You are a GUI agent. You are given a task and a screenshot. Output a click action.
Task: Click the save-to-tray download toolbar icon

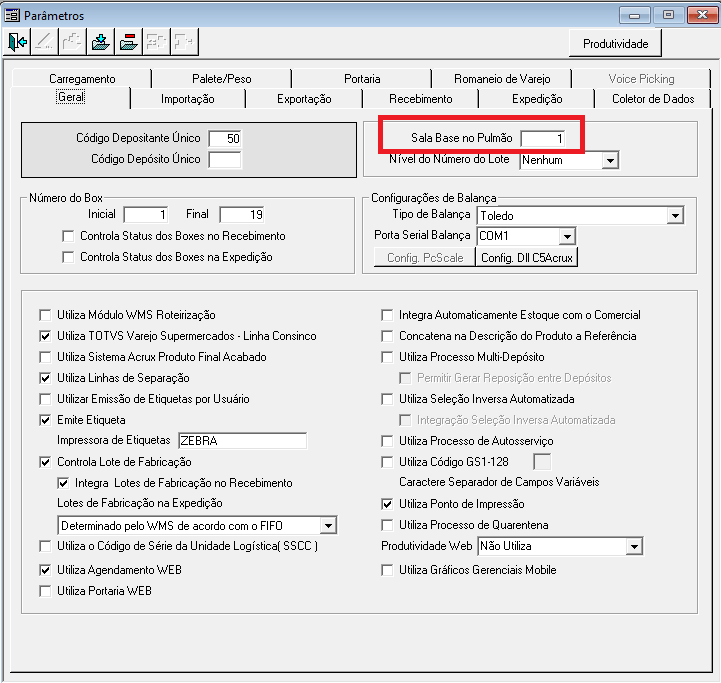tap(101, 42)
